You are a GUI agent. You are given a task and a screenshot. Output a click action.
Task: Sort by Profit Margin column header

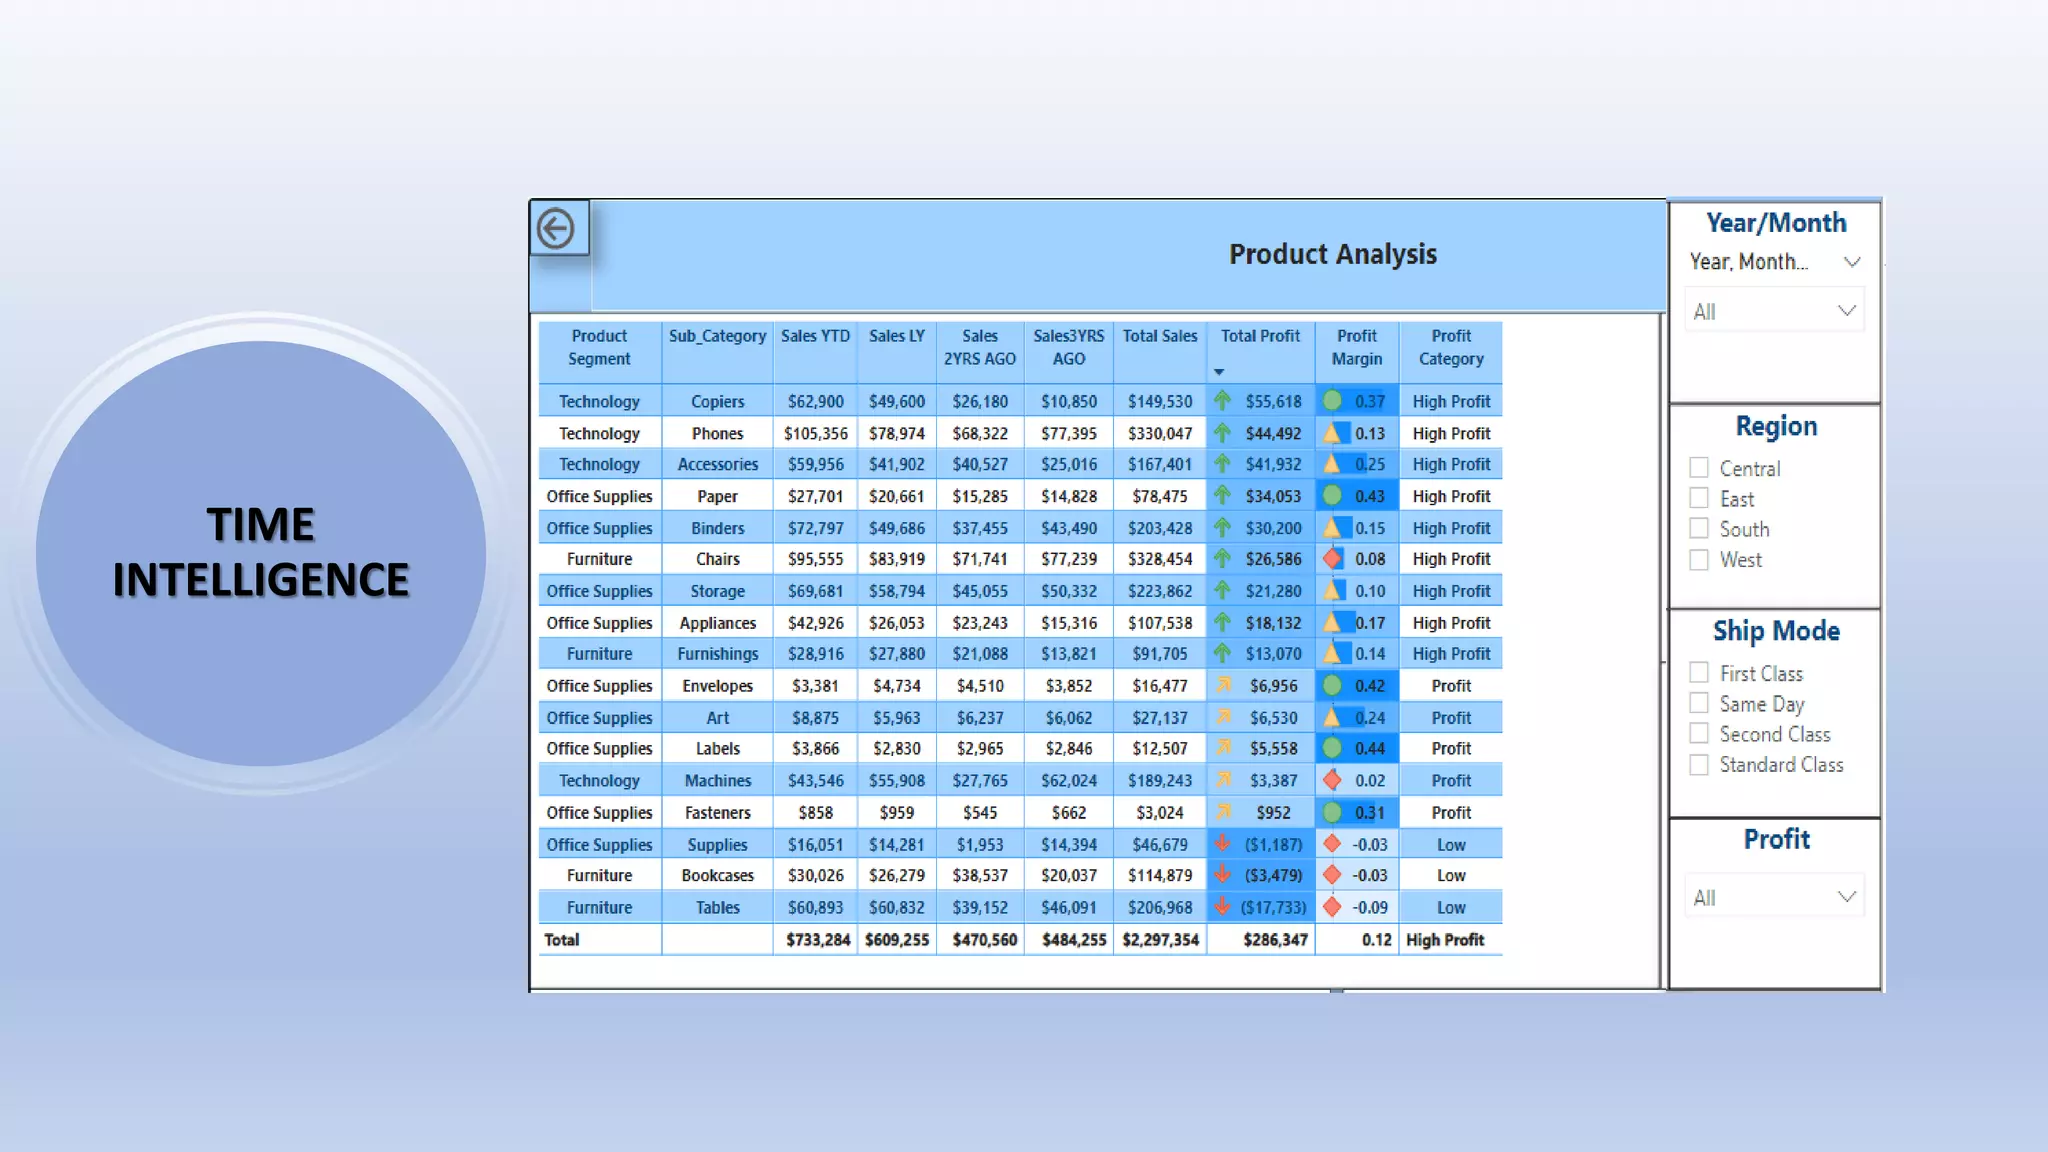[x=1356, y=347]
